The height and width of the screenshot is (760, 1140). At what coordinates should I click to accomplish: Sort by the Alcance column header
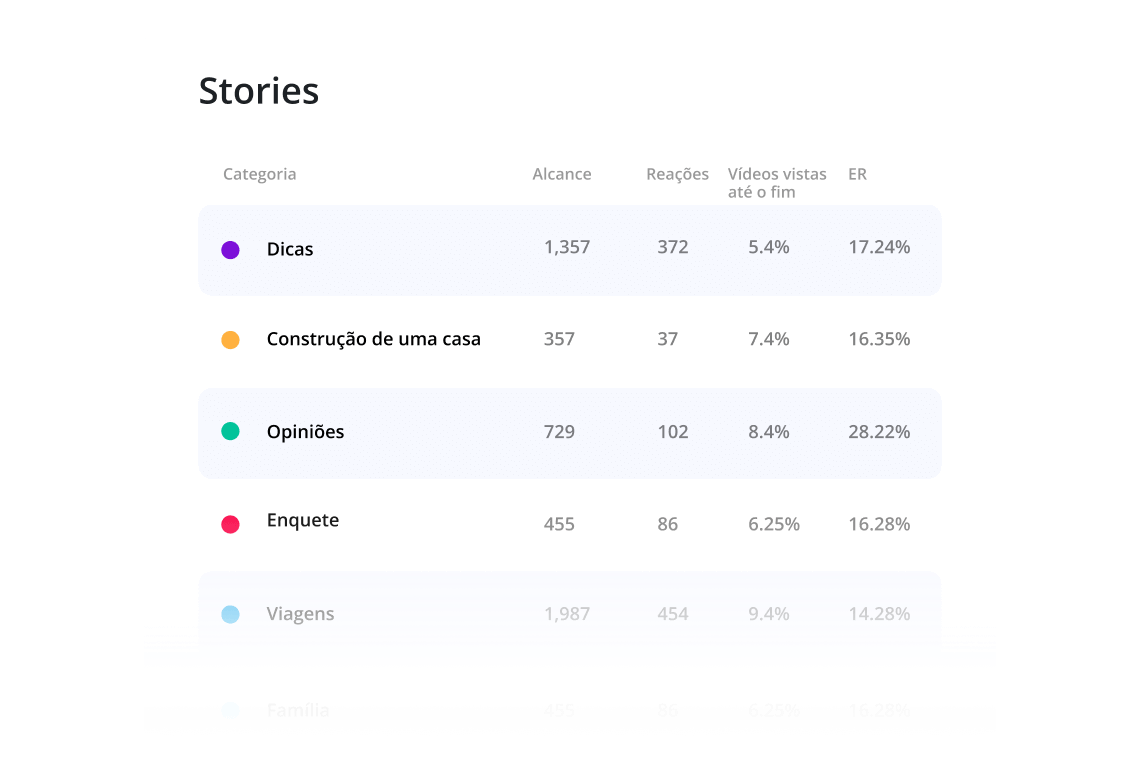[x=561, y=173]
